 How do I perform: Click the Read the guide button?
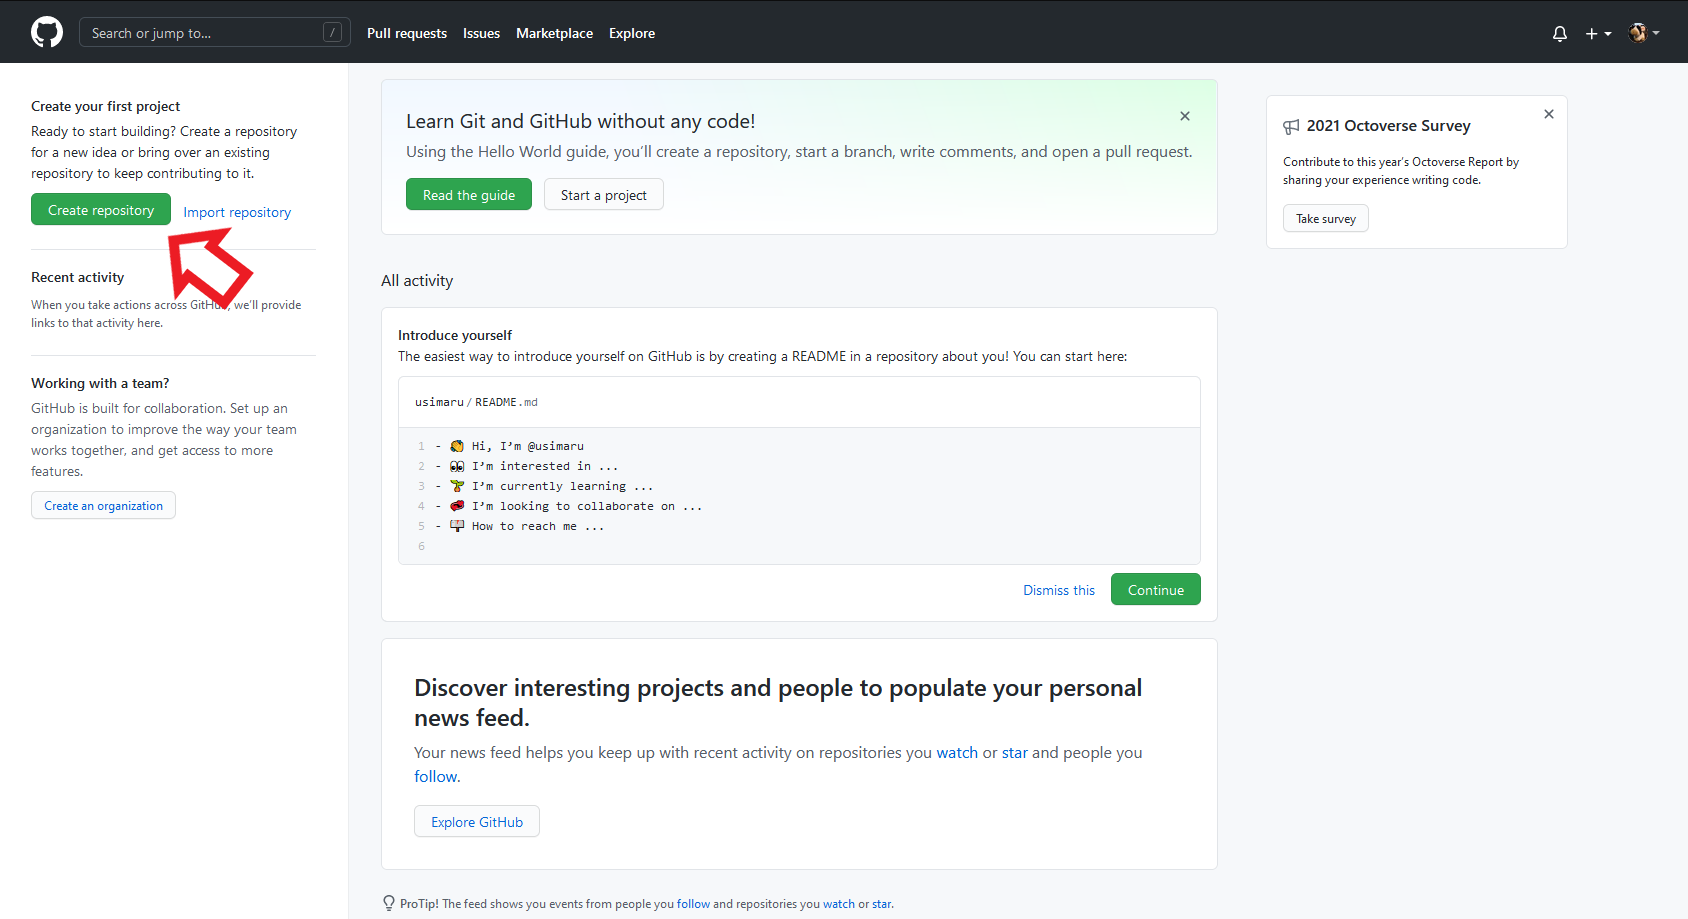[x=469, y=195]
